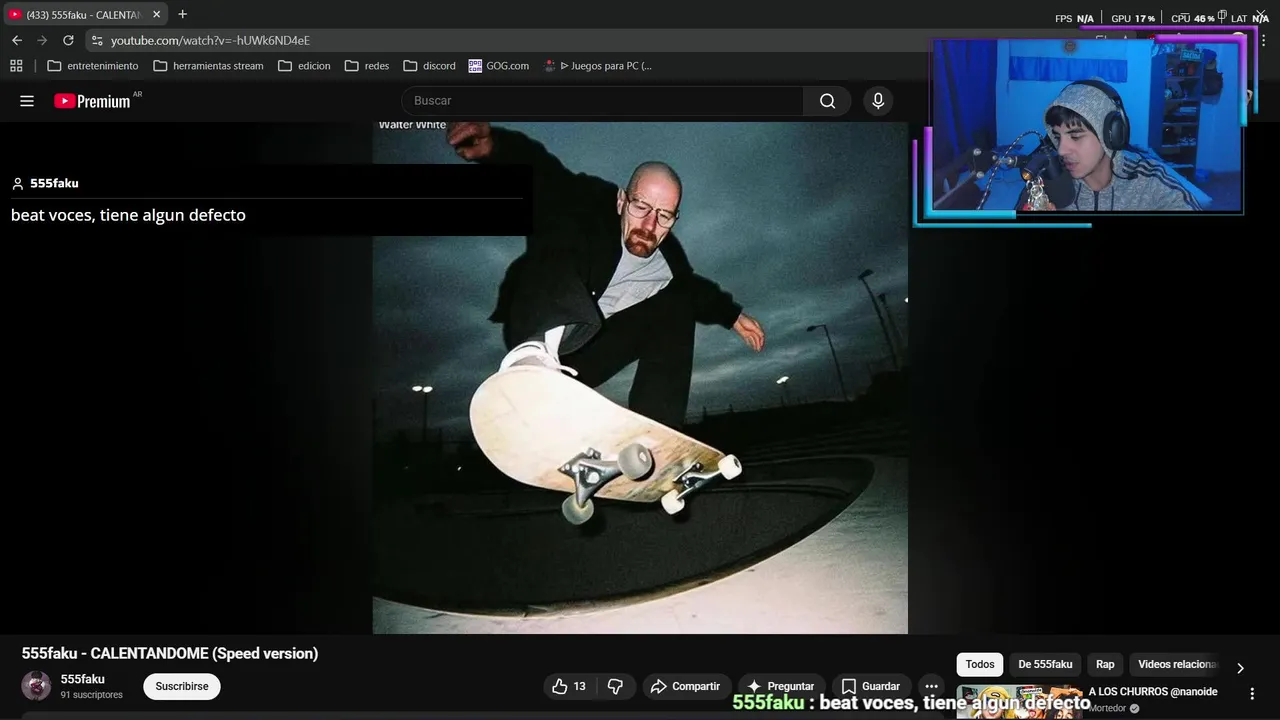Open redes bookmark folder
The width and height of the screenshot is (1280, 720).
pyautogui.click(x=367, y=66)
